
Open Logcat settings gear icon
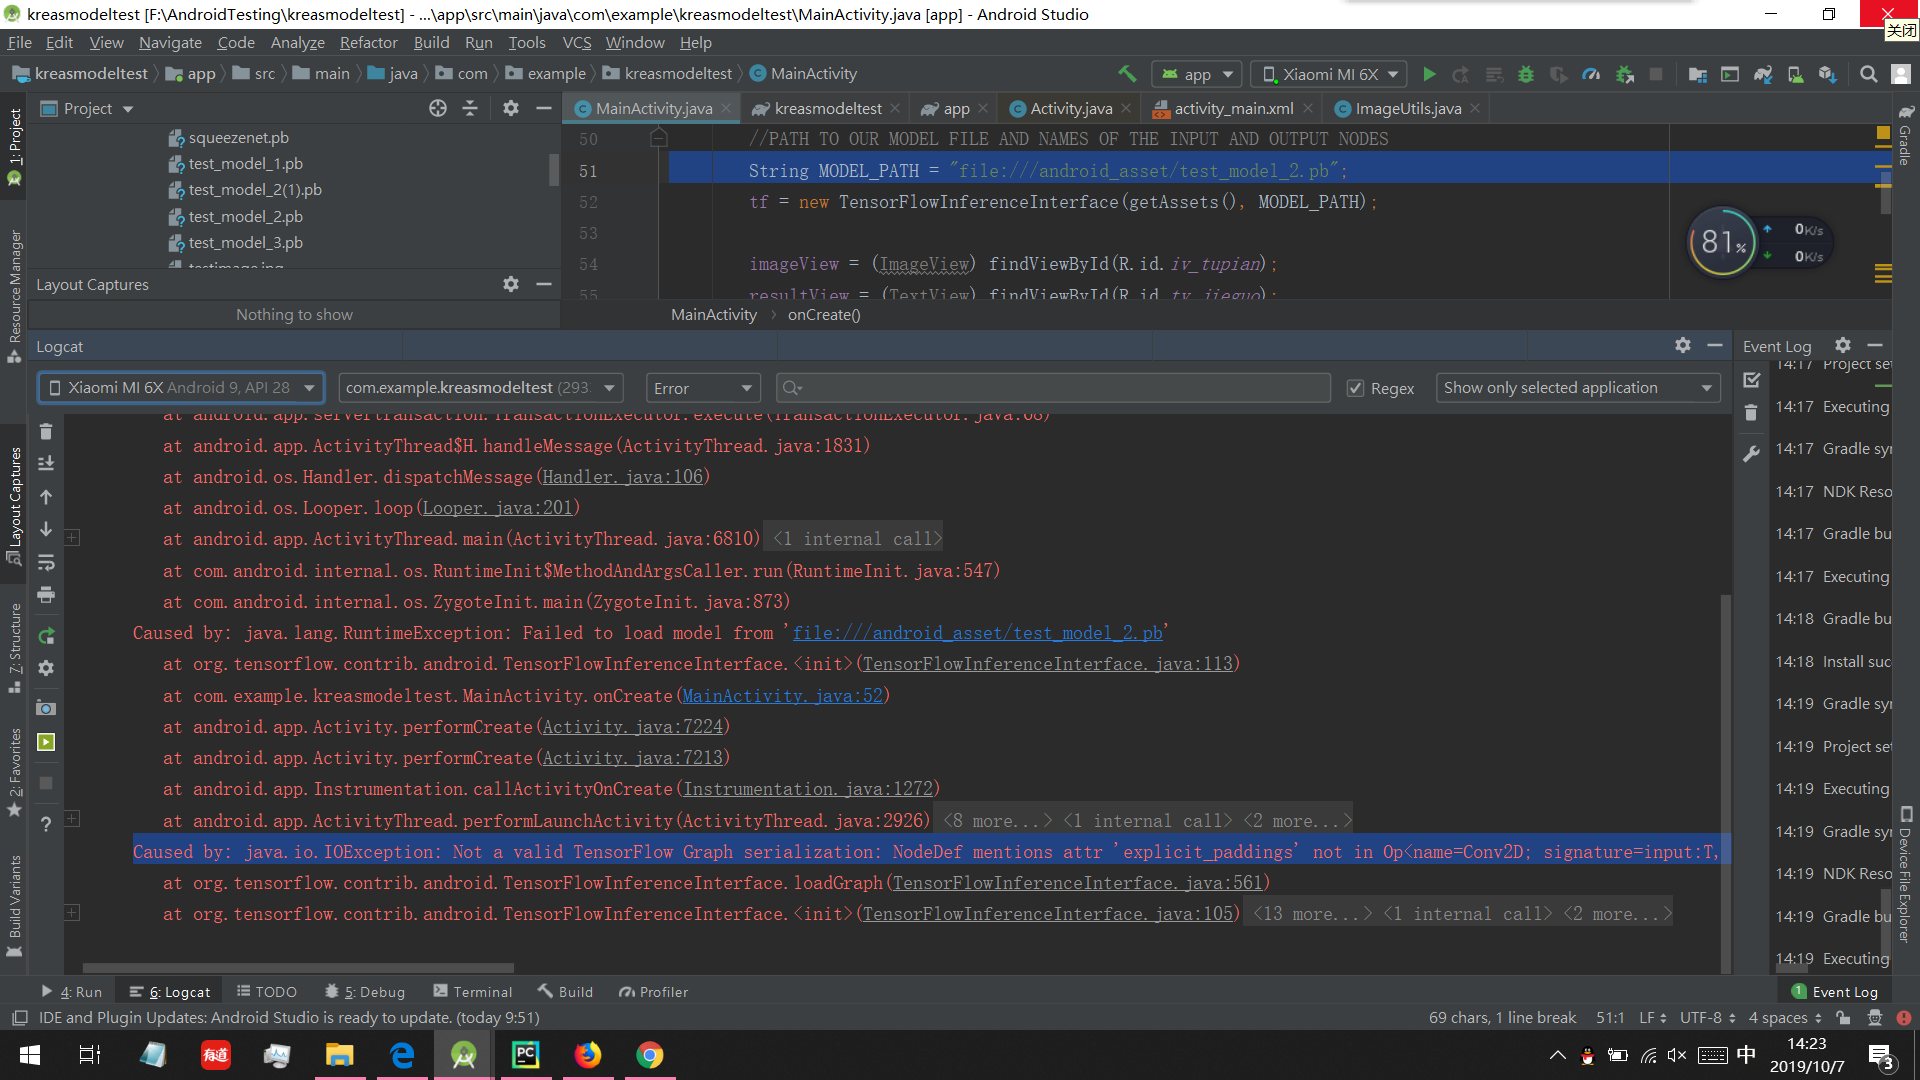(x=1683, y=345)
